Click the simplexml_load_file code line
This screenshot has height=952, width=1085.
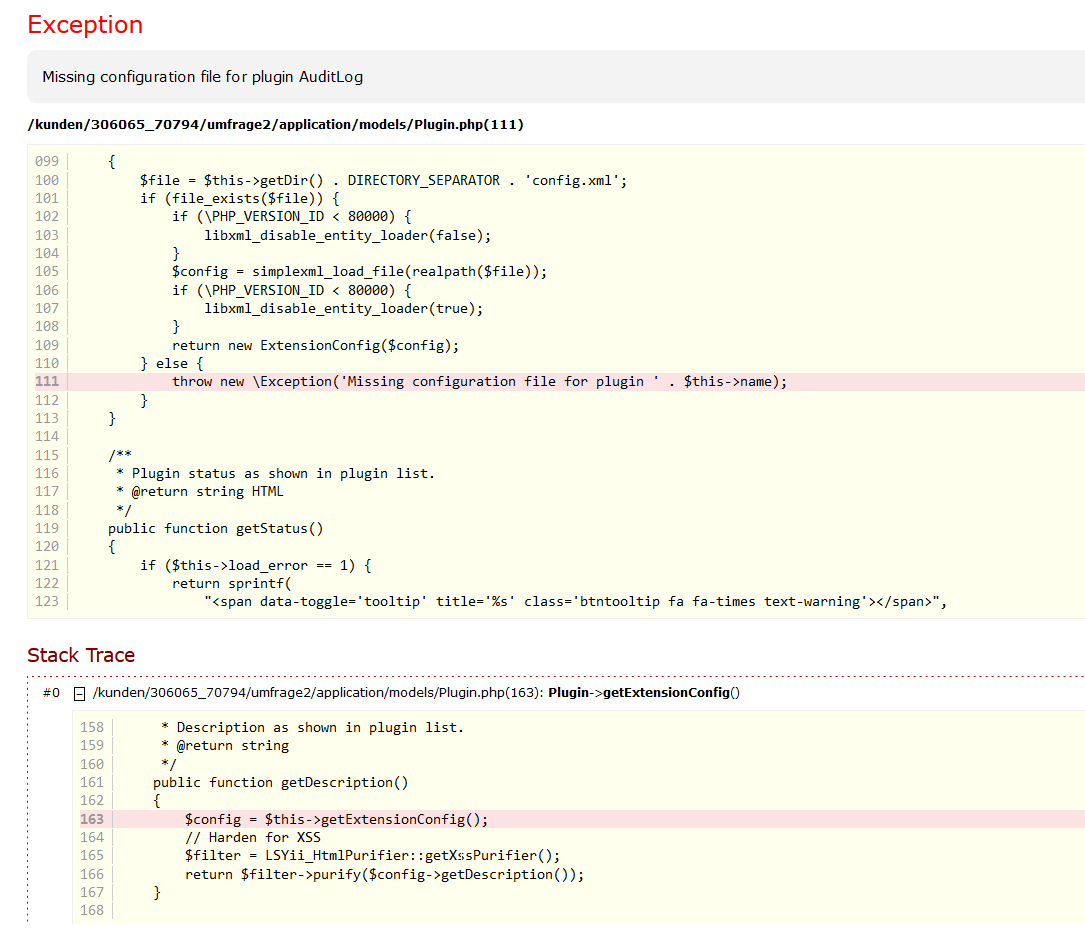[359, 272]
